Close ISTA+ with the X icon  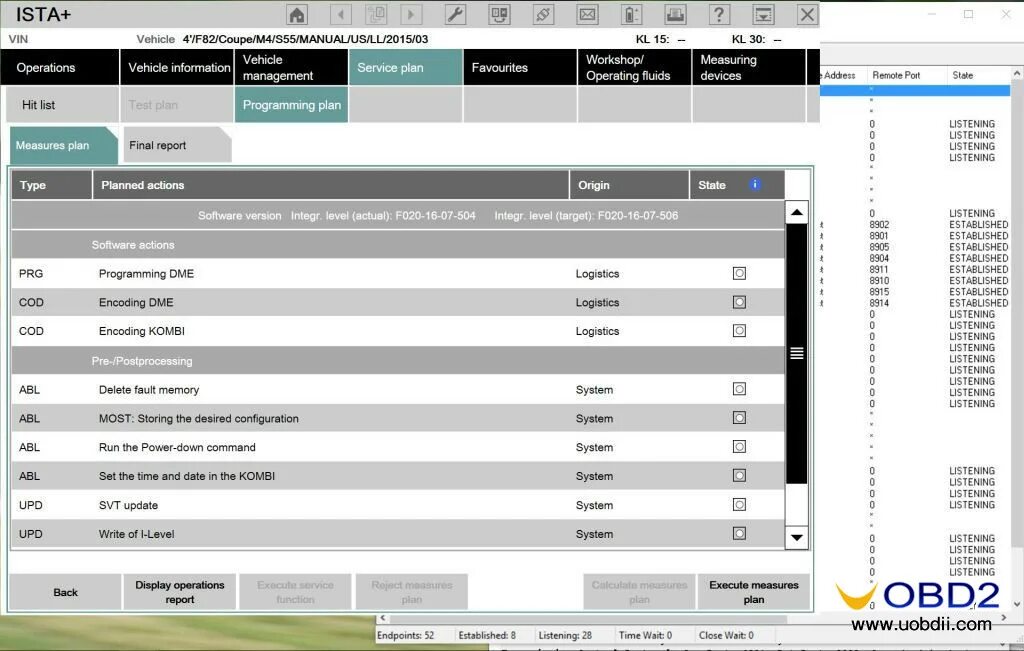click(807, 14)
